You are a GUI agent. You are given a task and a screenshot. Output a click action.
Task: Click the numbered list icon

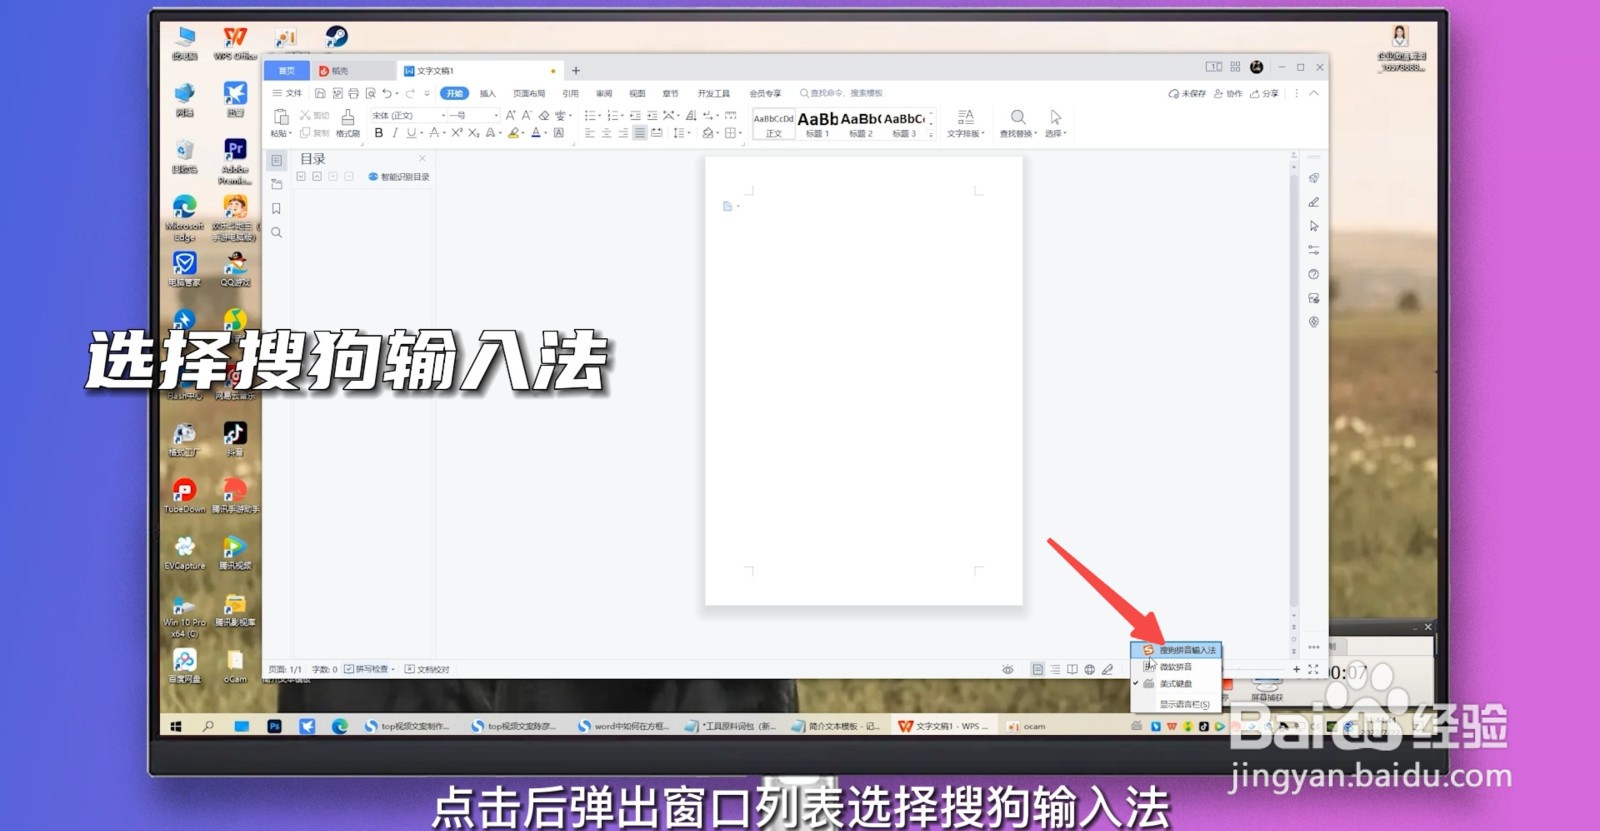pyautogui.click(x=612, y=115)
